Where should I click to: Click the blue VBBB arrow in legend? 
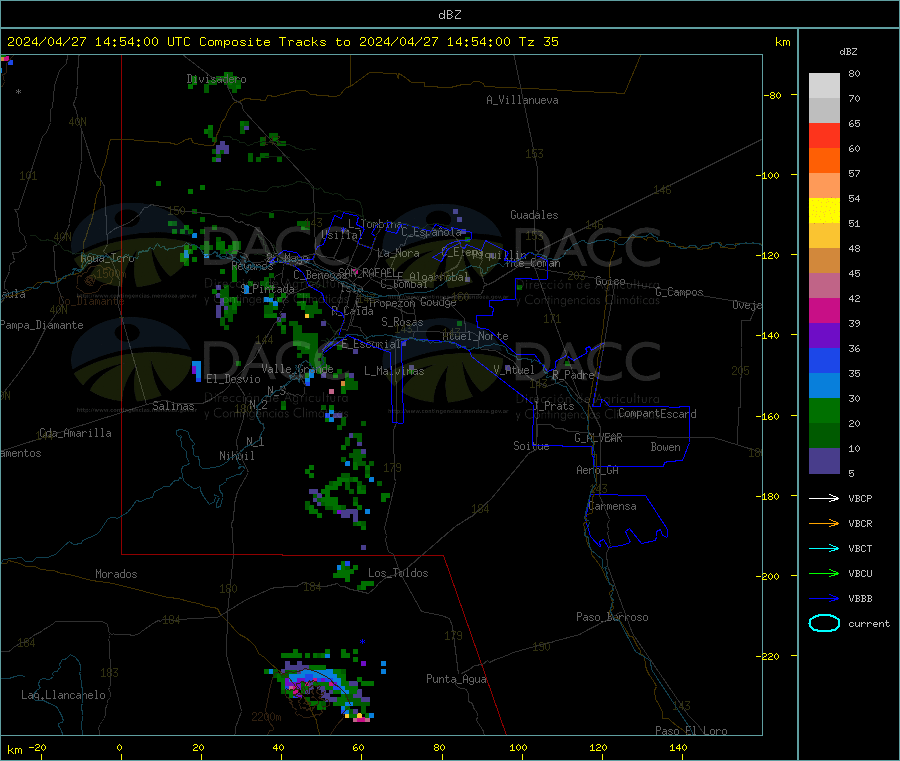[x=824, y=598]
